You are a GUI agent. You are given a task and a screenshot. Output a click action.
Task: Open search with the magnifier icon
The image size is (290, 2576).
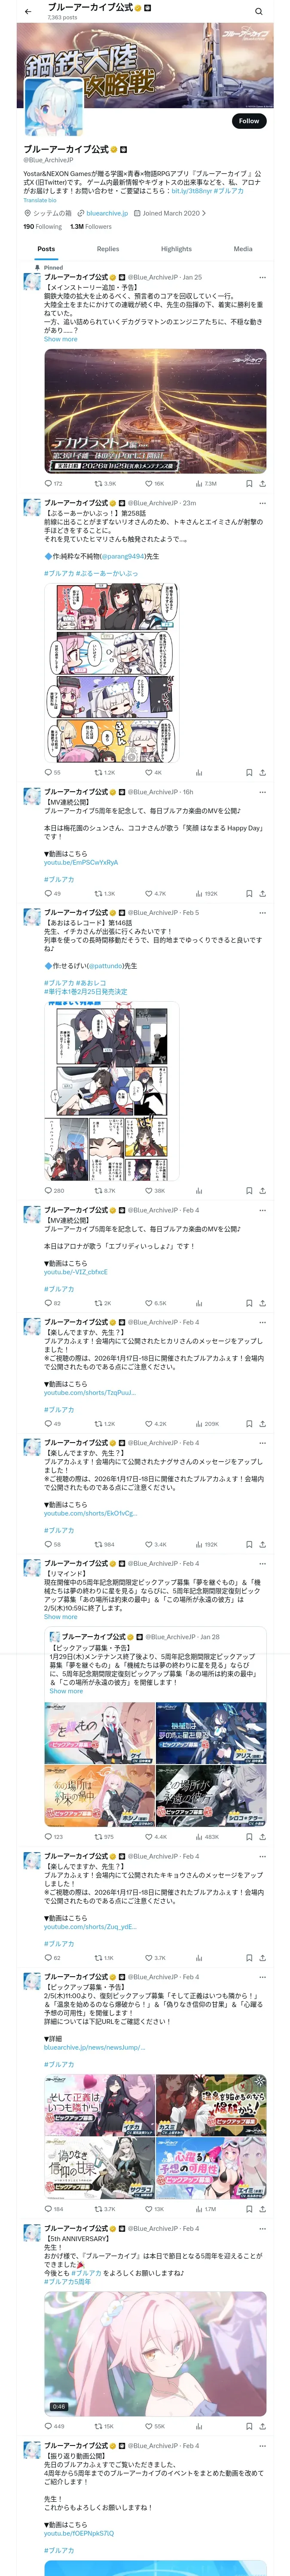(x=258, y=11)
